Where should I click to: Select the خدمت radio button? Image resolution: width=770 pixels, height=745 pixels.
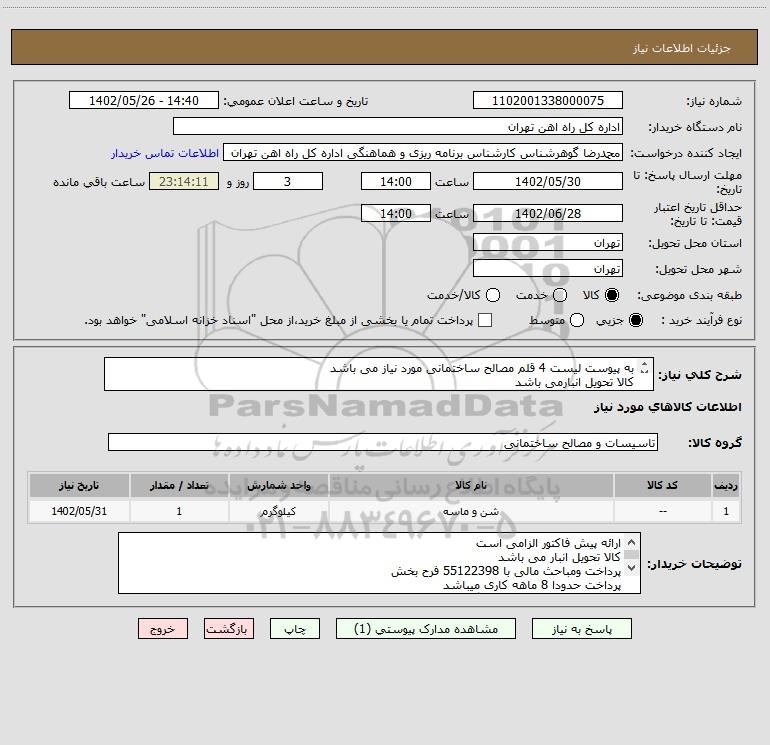click(x=560, y=295)
